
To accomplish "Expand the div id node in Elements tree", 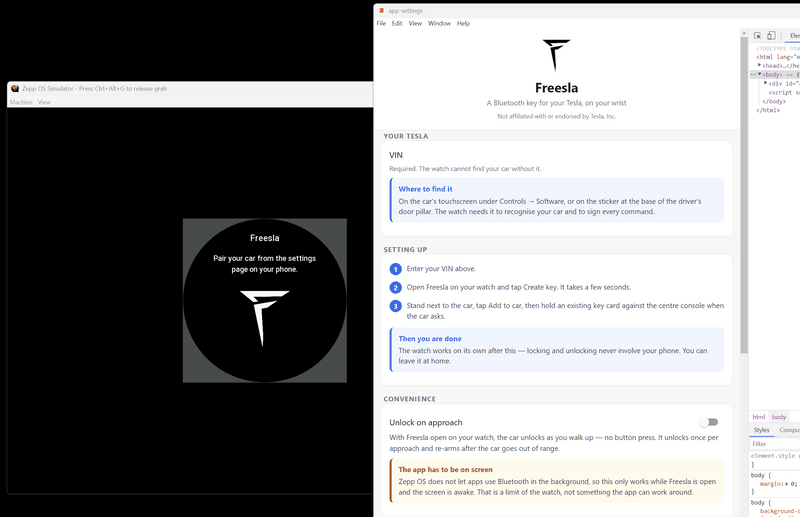I will (x=765, y=83).
